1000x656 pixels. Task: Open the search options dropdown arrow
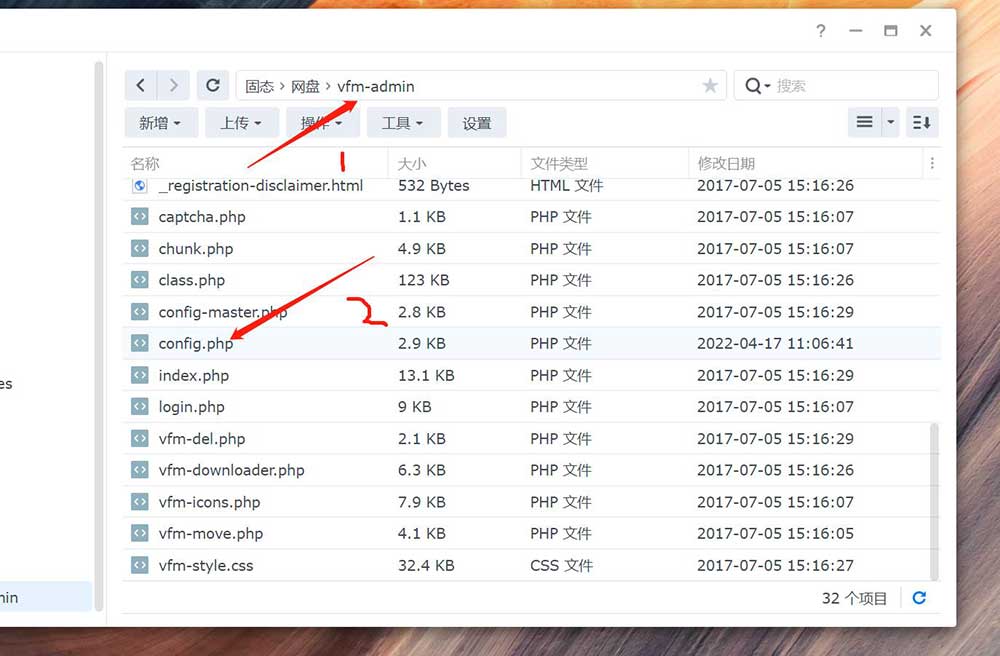tap(767, 86)
